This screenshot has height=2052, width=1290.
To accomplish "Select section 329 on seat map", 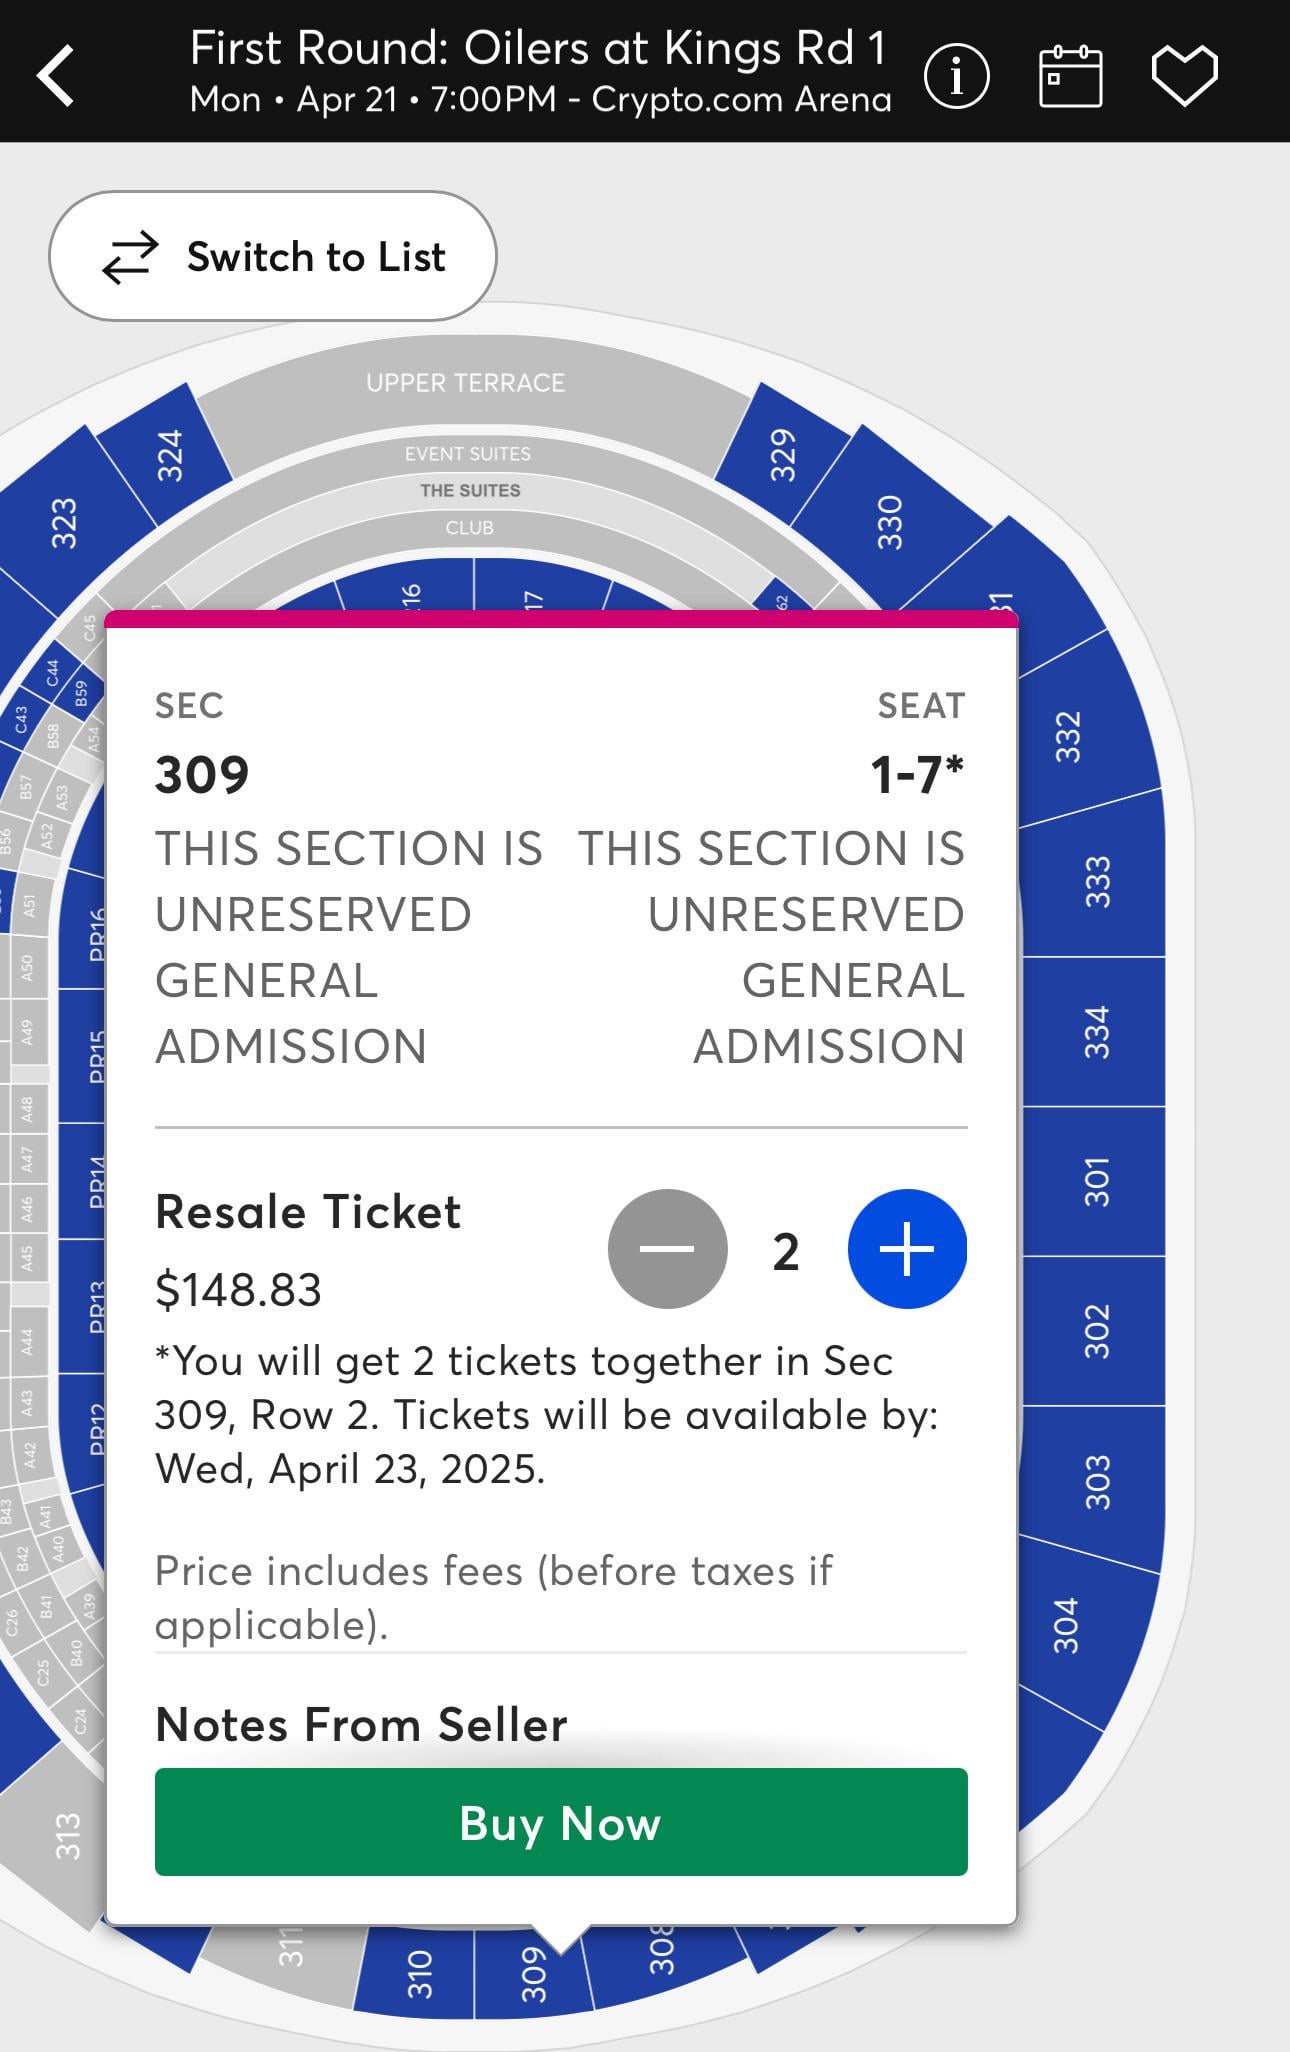I will click(782, 455).
